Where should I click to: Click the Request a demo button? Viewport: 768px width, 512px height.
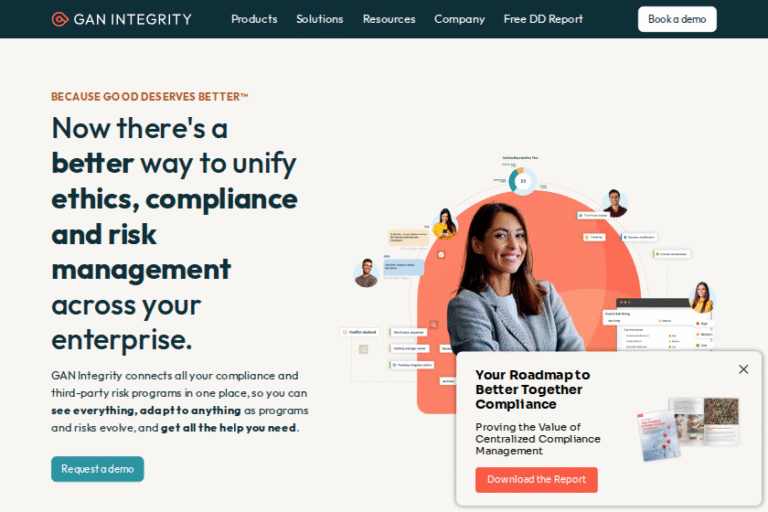[97, 469]
